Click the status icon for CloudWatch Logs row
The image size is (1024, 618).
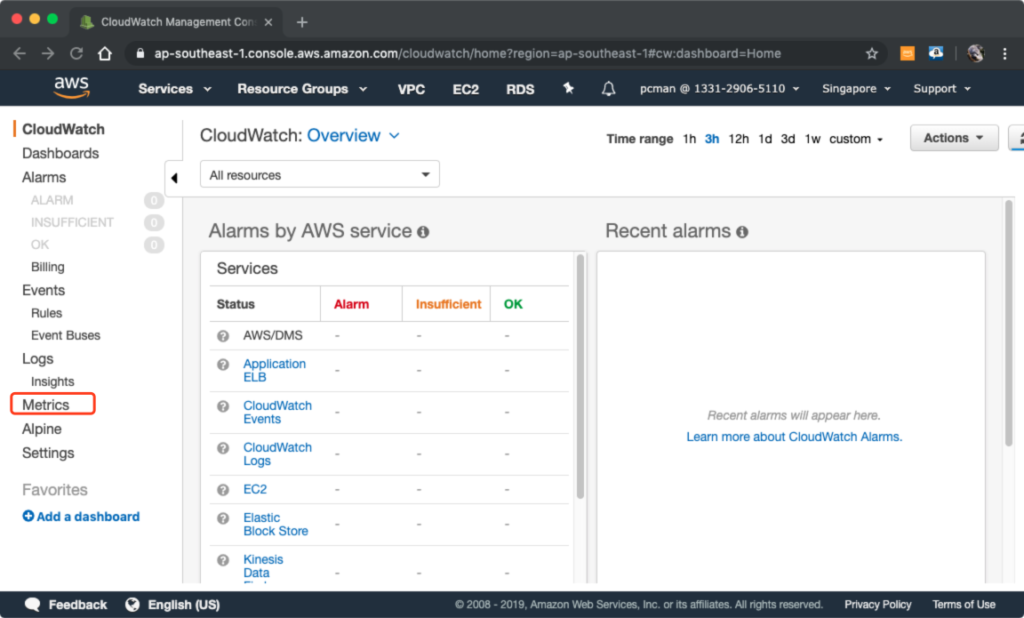pos(223,448)
